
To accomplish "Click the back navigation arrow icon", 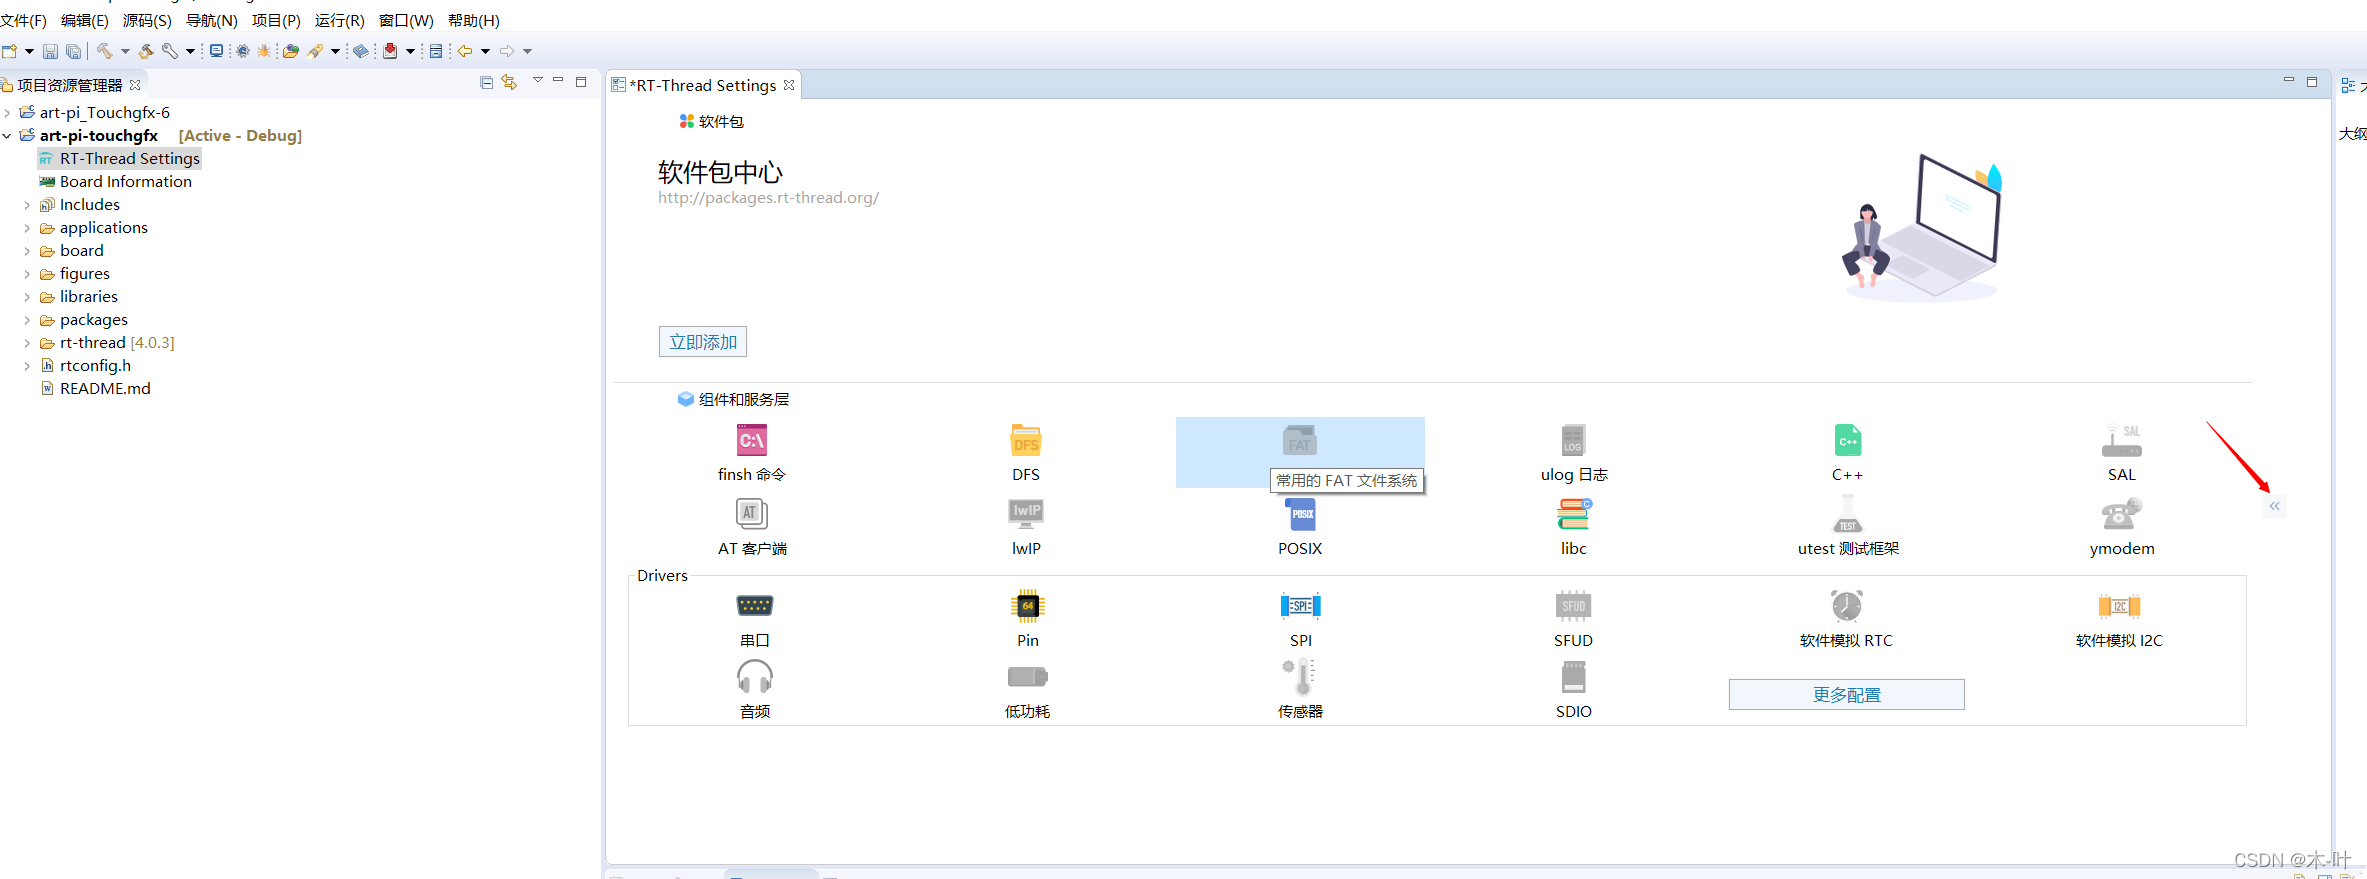I will [x=465, y=51].
